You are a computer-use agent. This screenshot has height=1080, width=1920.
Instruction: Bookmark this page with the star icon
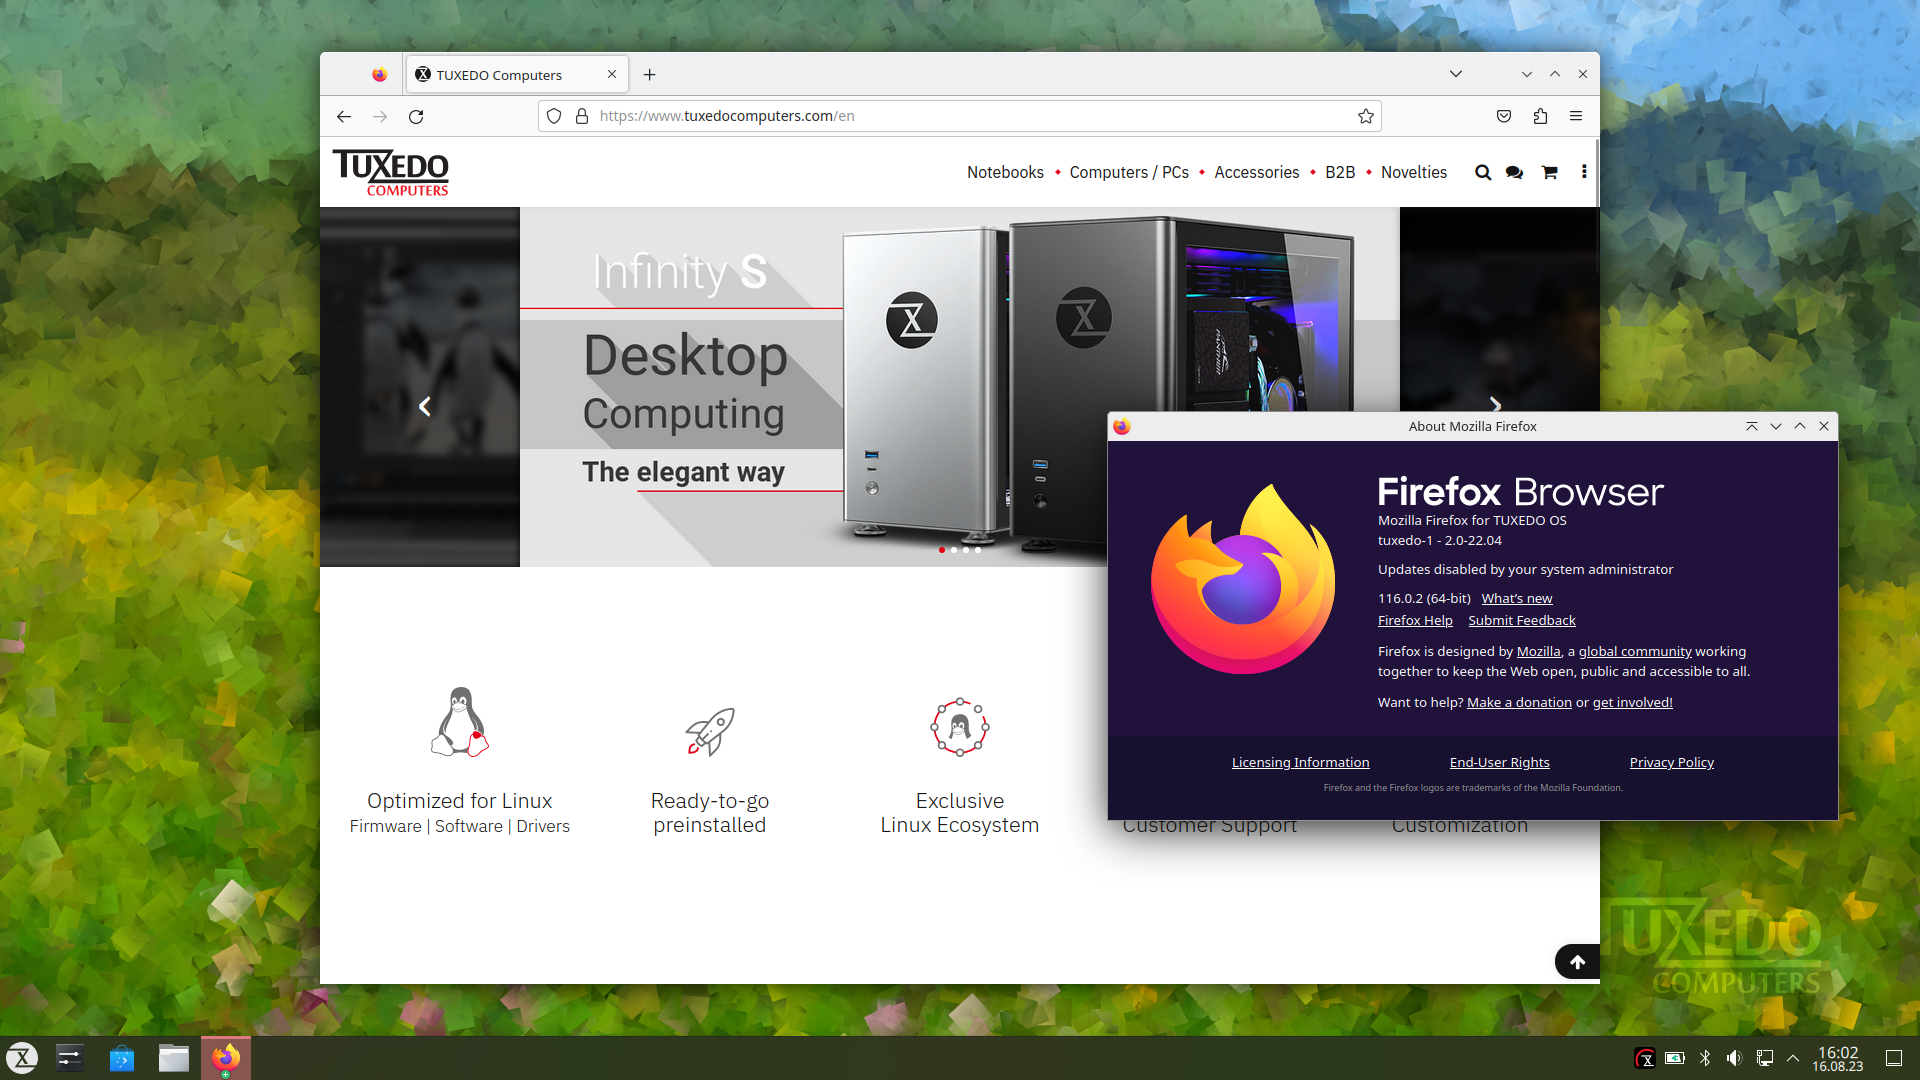(x=1366, y=116)
